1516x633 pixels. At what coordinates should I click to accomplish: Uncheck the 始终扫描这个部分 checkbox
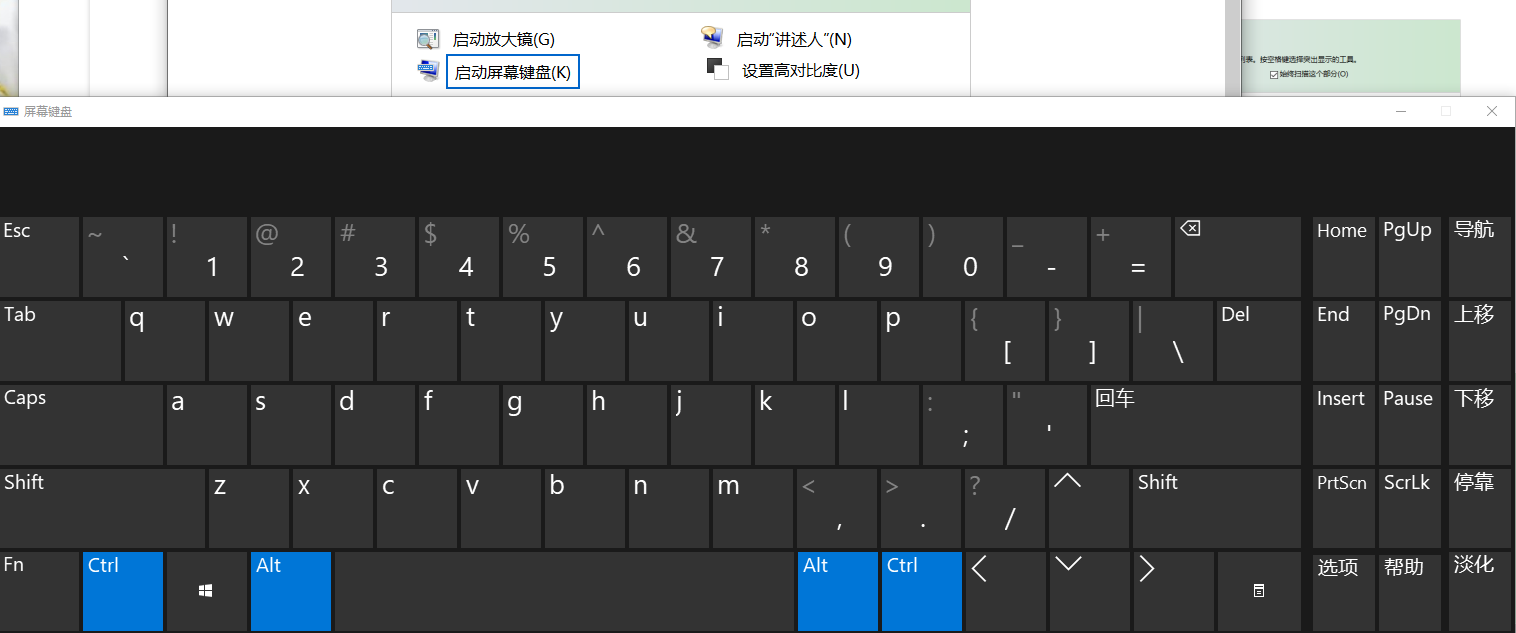point(1273,74)
